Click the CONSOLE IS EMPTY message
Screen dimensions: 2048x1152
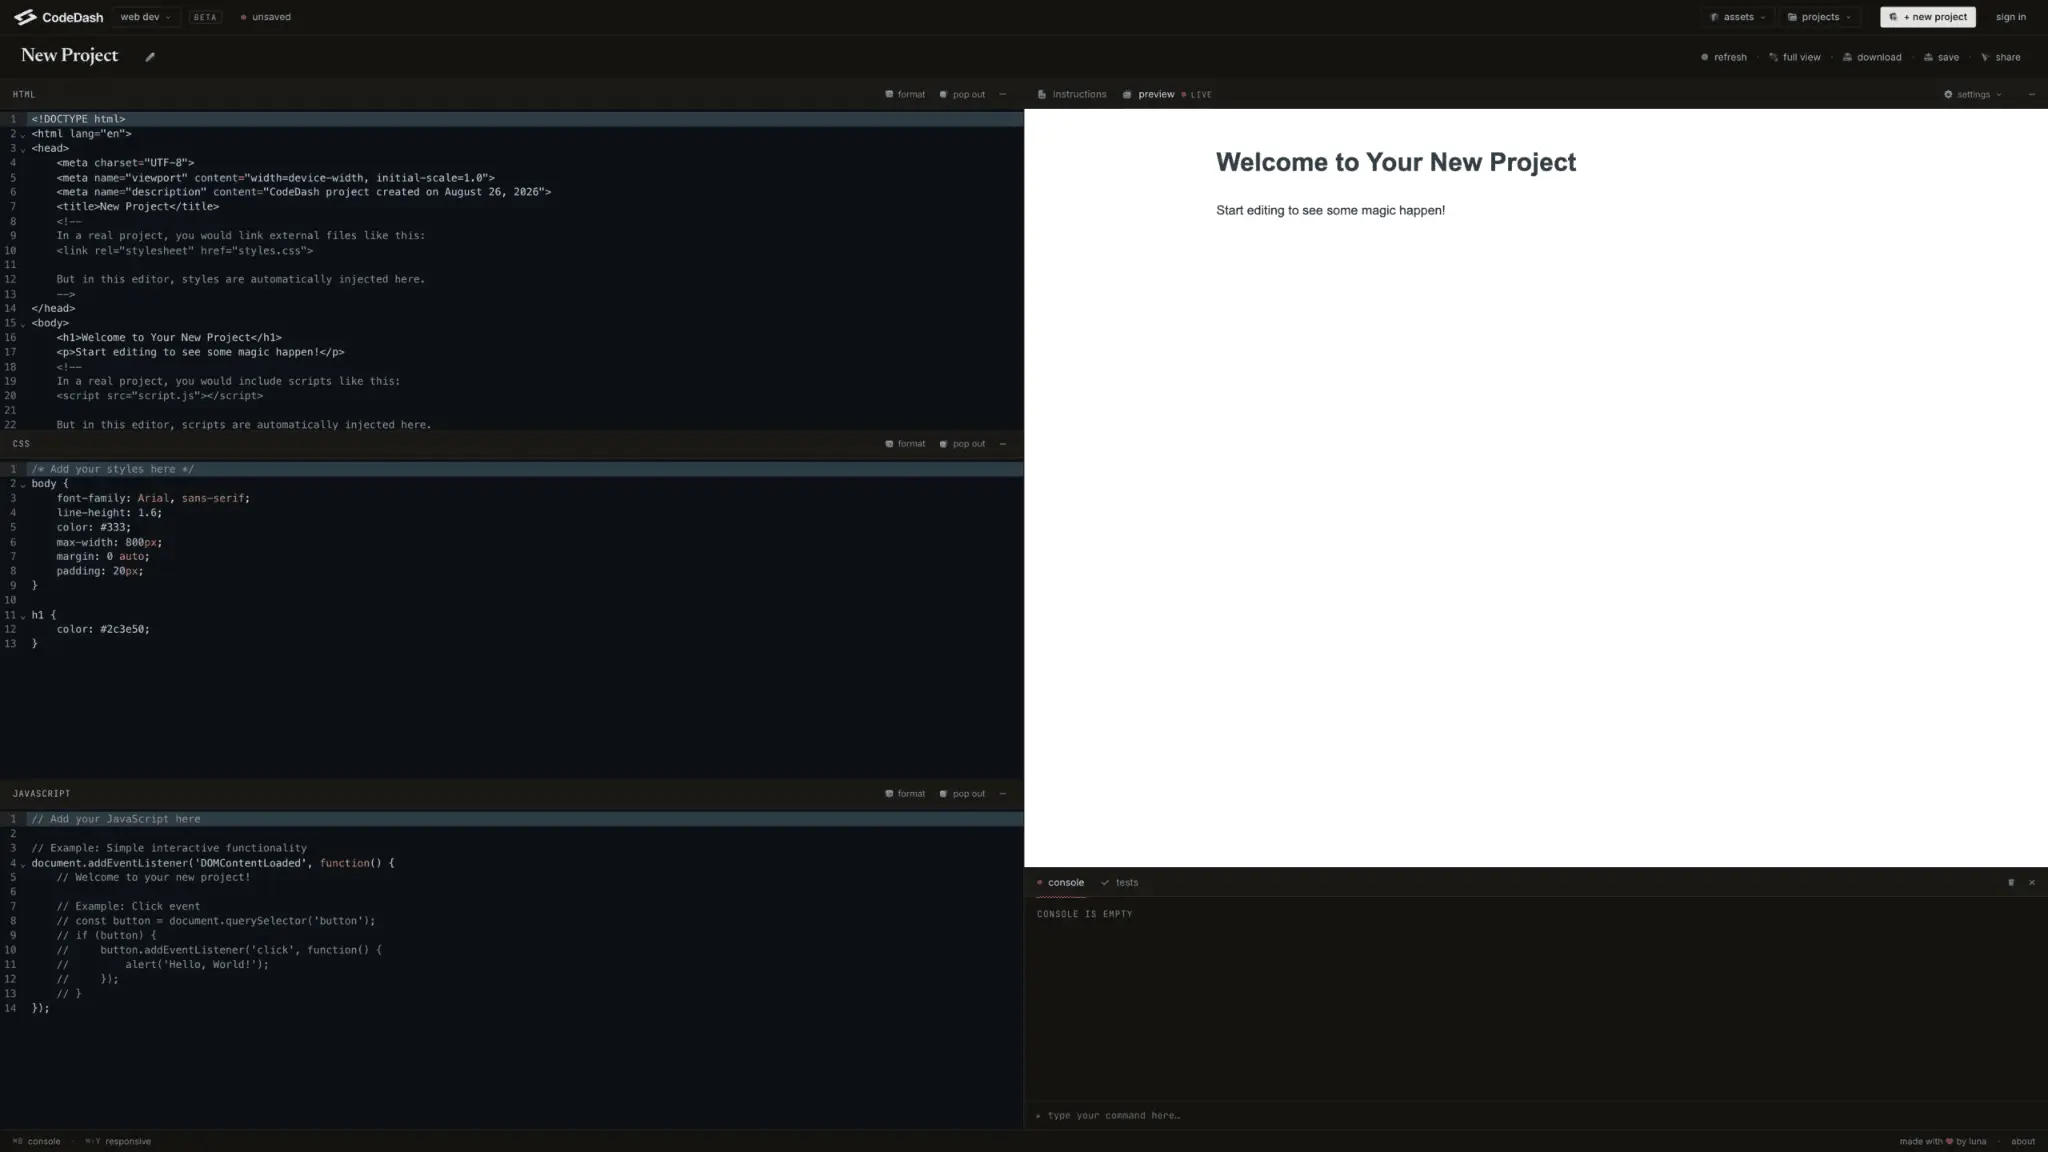coord(1085,915)
